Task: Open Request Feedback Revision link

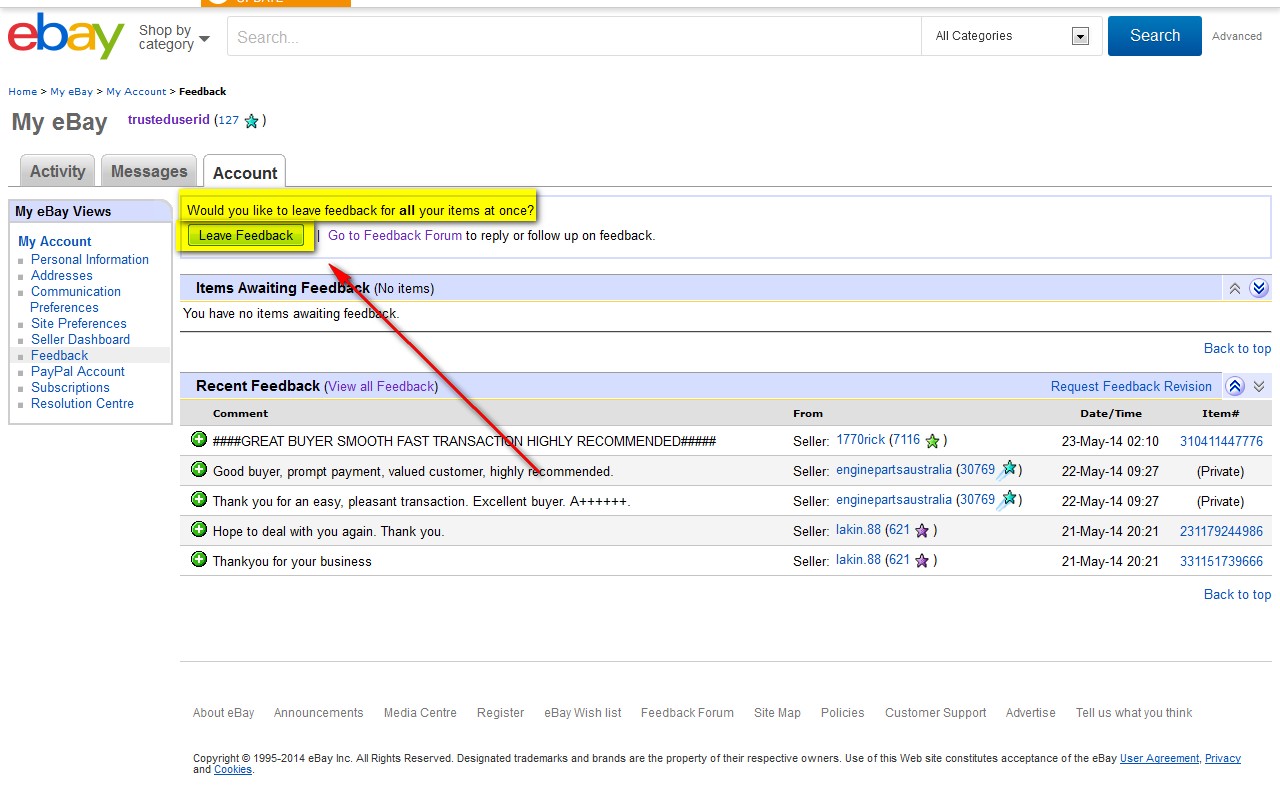Action: click(x=1130, y=386)
